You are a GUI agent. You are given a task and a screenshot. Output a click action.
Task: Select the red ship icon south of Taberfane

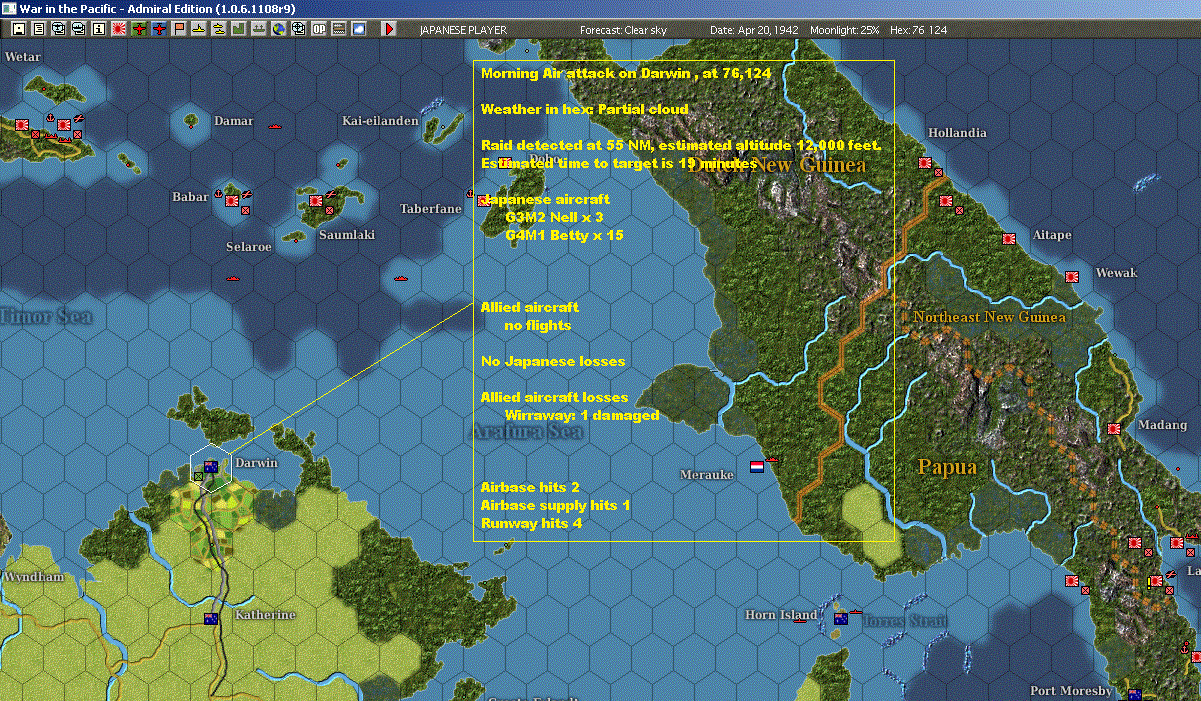click(x=400, y=277)
